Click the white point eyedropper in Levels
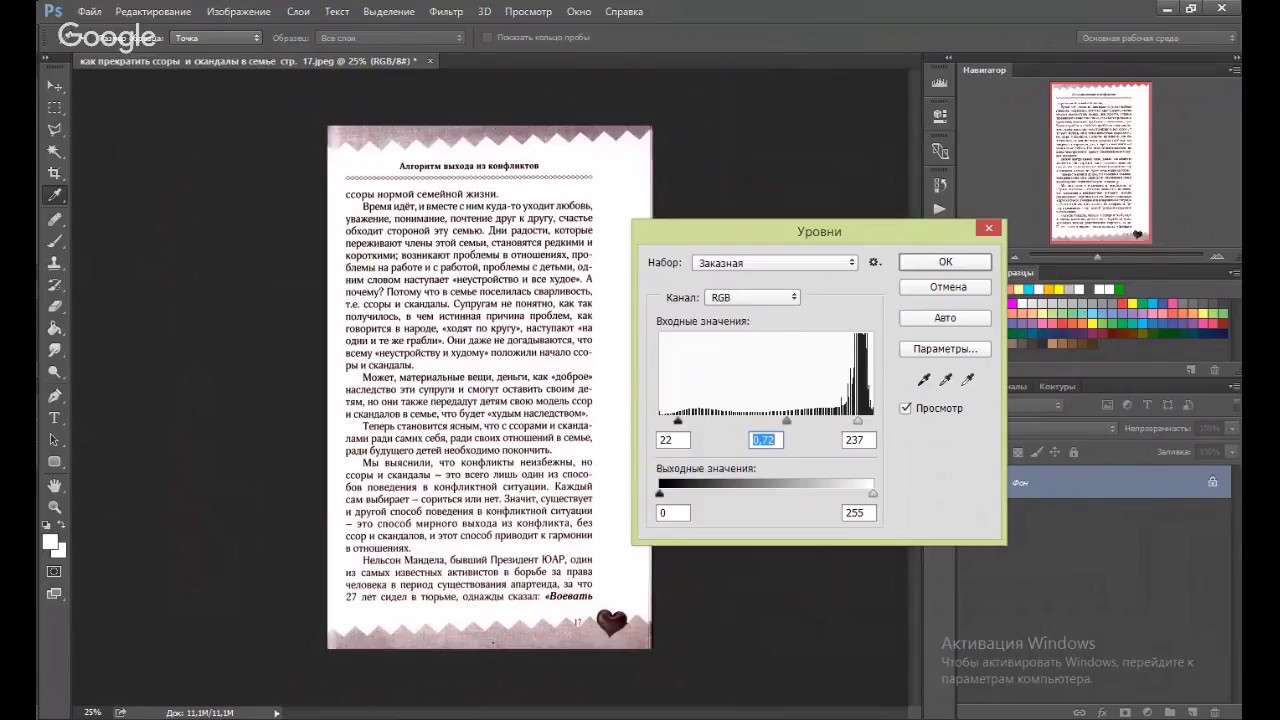This screenshot has height=720, width=1280. [968, 380]
